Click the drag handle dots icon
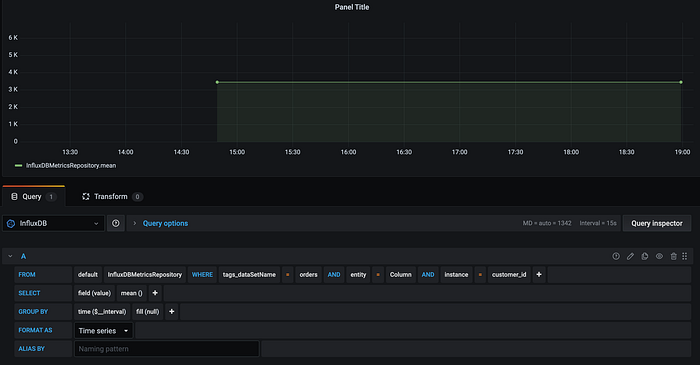 point(685,256)
